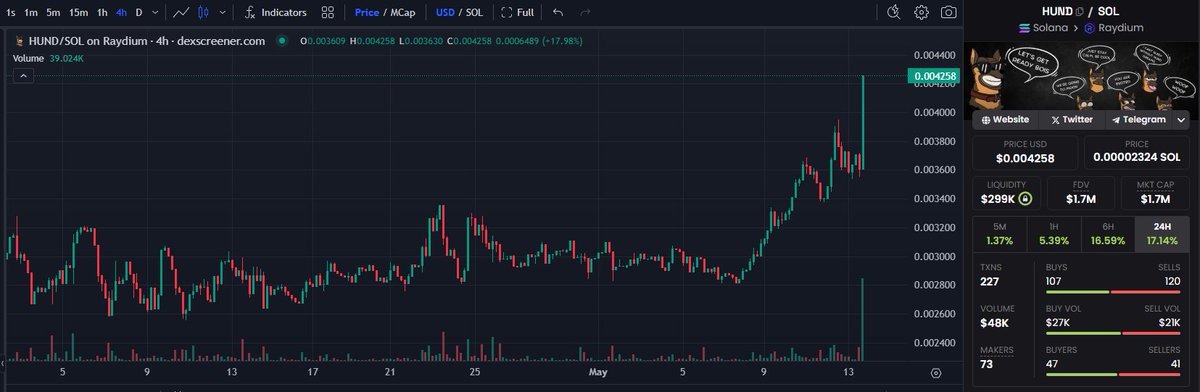Open the Indicators menu

[275, 13]
